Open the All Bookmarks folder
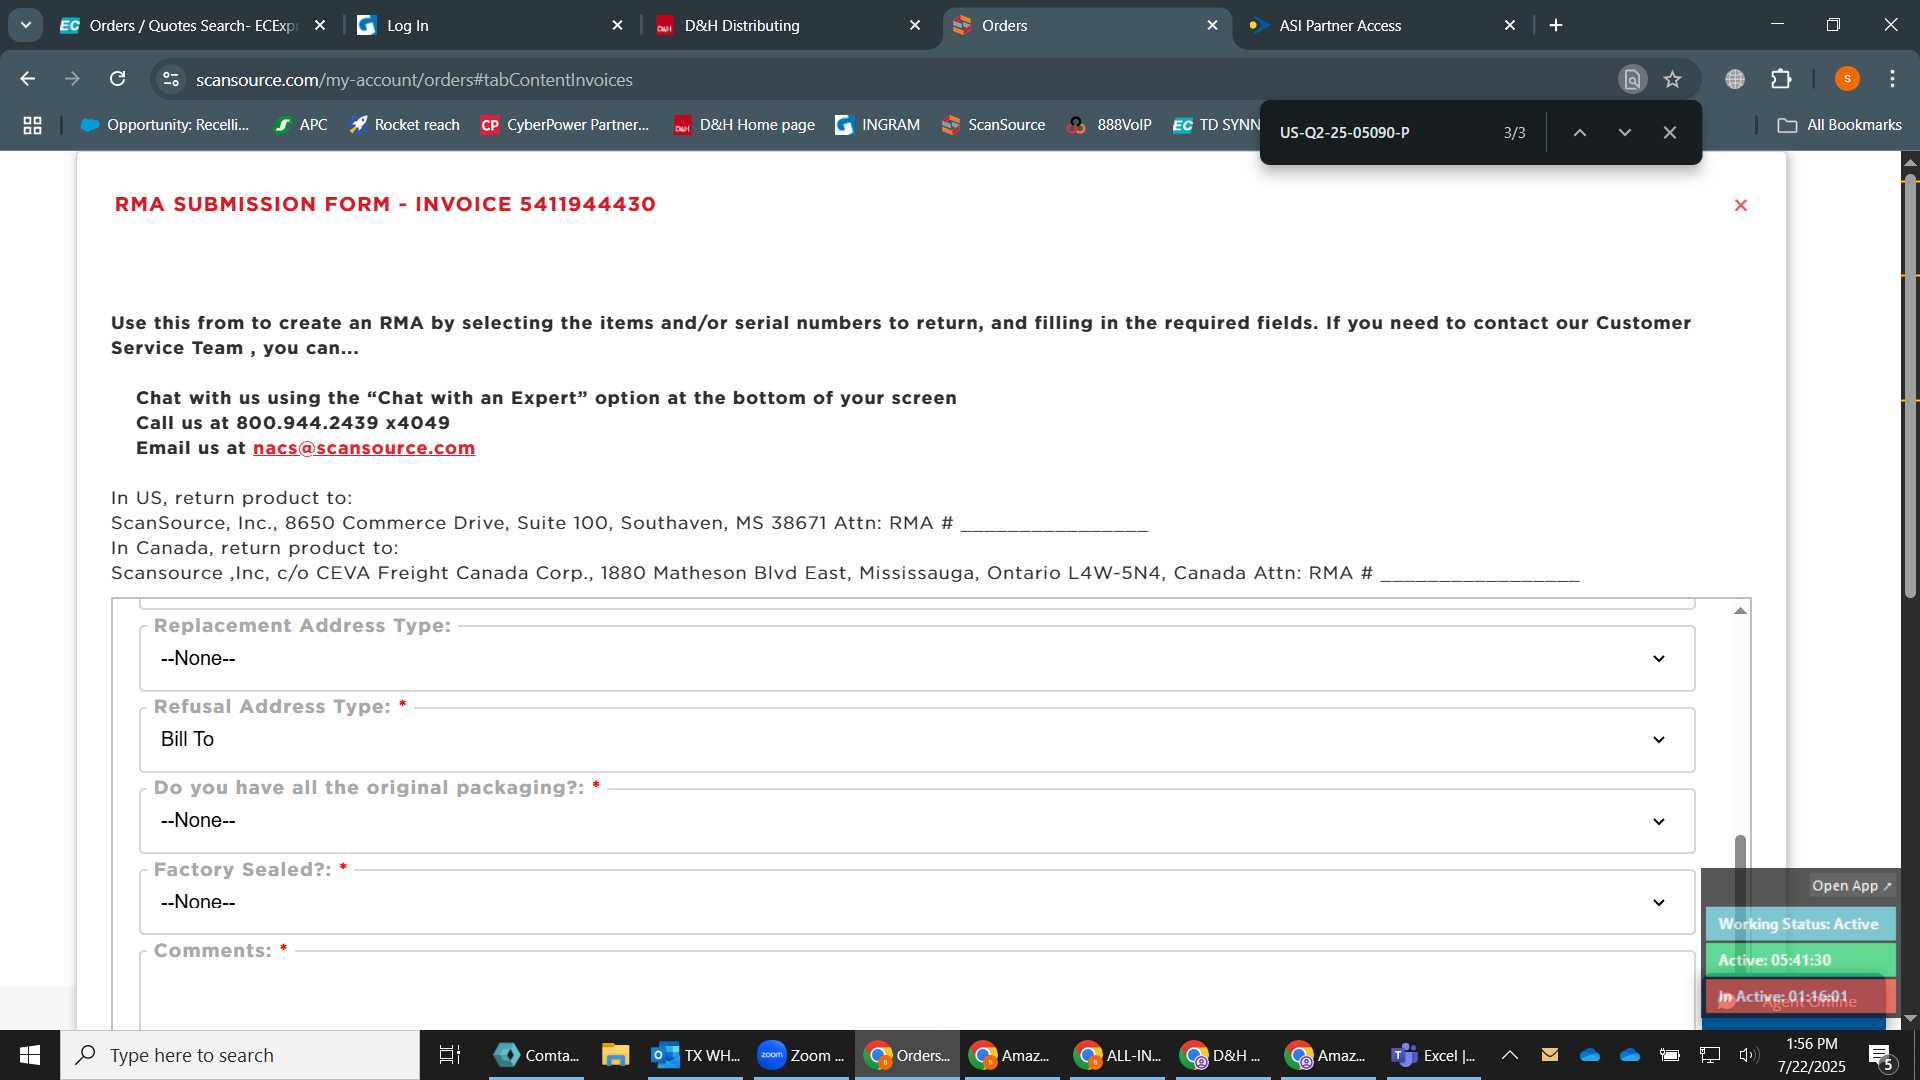Viewport: 1920px width, 1080px height. [x=1840, y=125]
